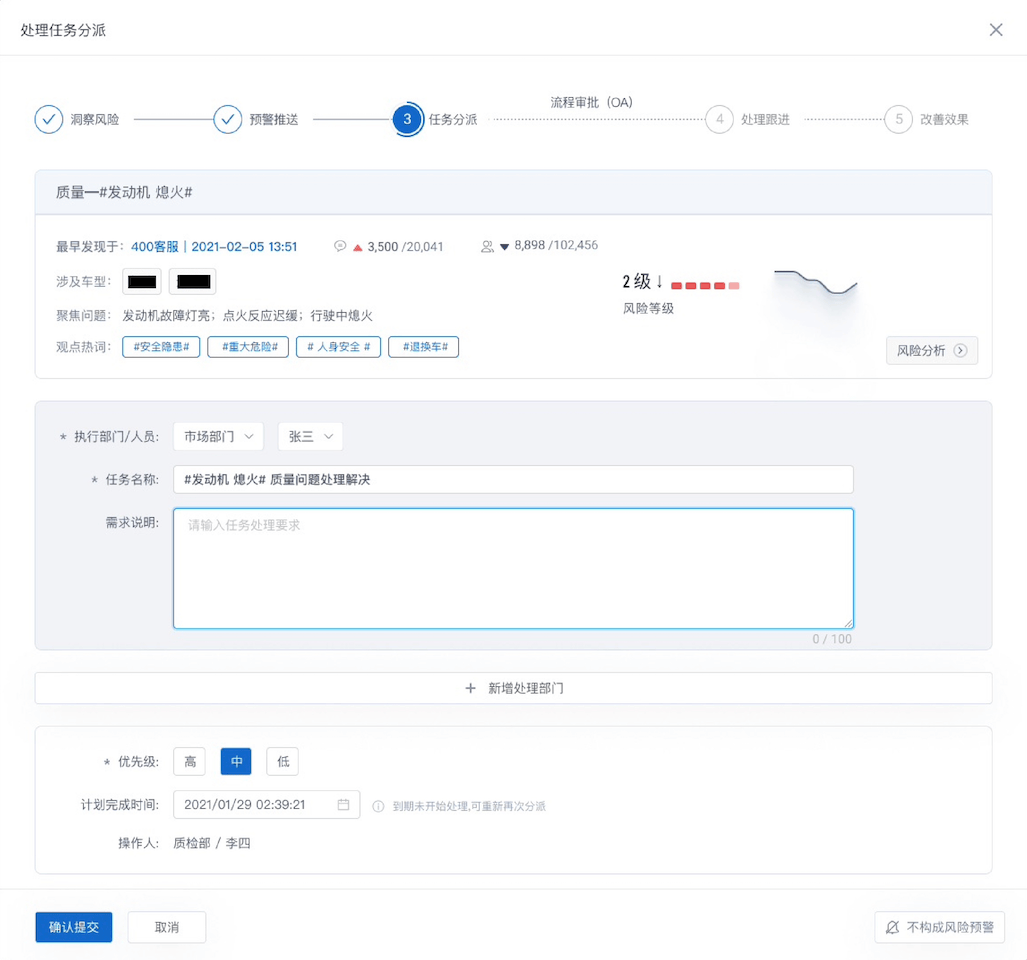This screenshot has width=1027, height=960.
Task: Click the 取消 button
Action: click(x=167, y=927)
